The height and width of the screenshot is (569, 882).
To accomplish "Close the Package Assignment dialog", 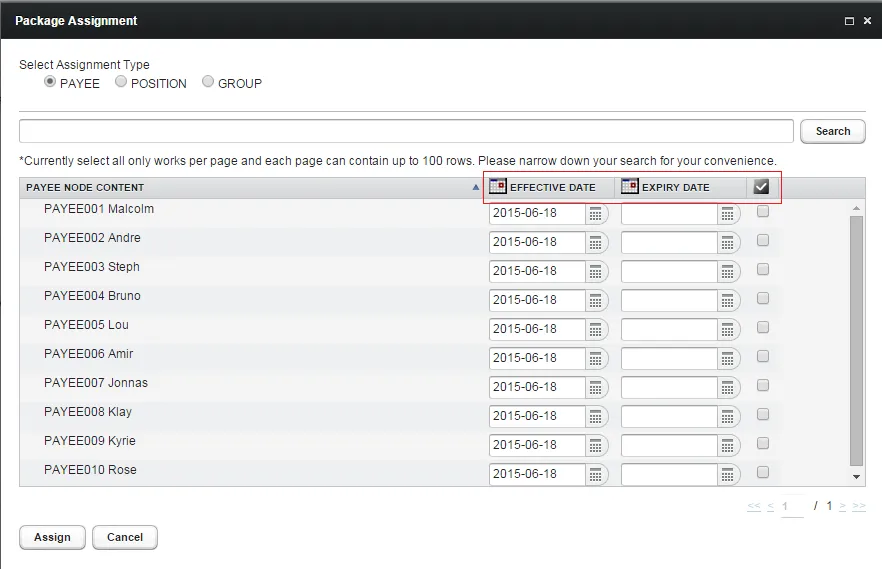I will [867, 21].
